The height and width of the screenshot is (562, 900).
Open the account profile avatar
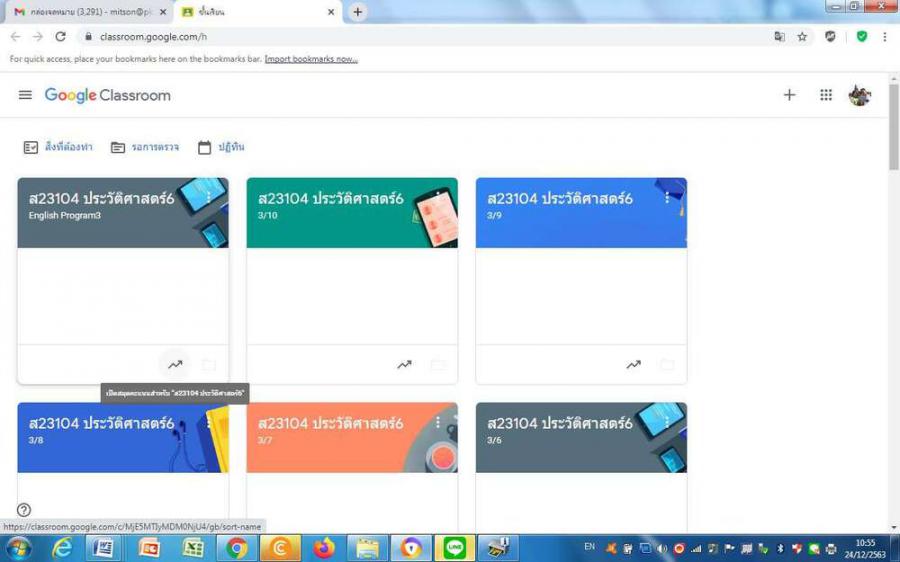click(x=859, y=95)
